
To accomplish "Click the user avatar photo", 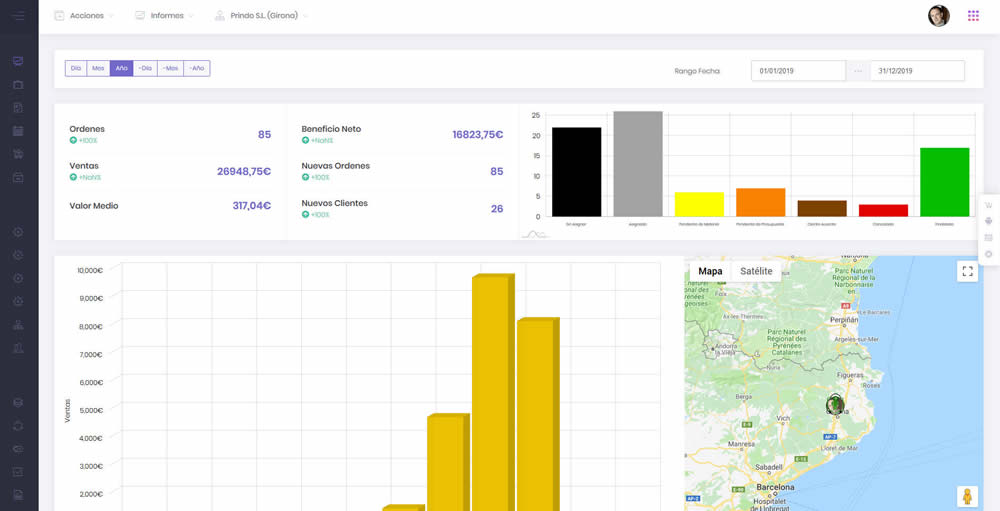I will 939,15.
